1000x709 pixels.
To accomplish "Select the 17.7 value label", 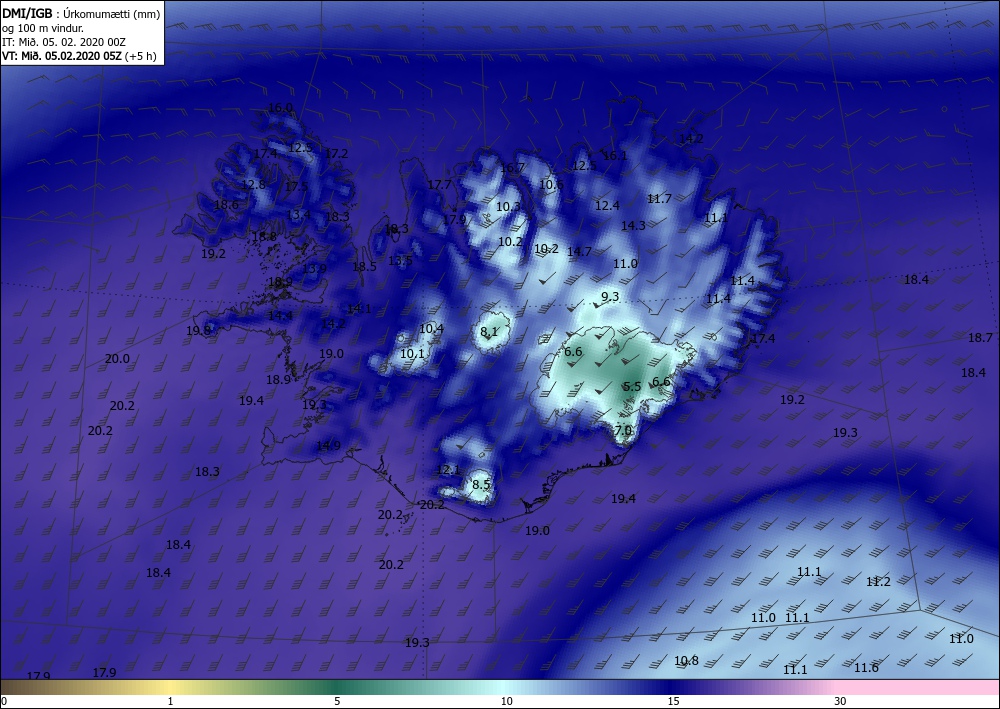I will coord(439,185).
